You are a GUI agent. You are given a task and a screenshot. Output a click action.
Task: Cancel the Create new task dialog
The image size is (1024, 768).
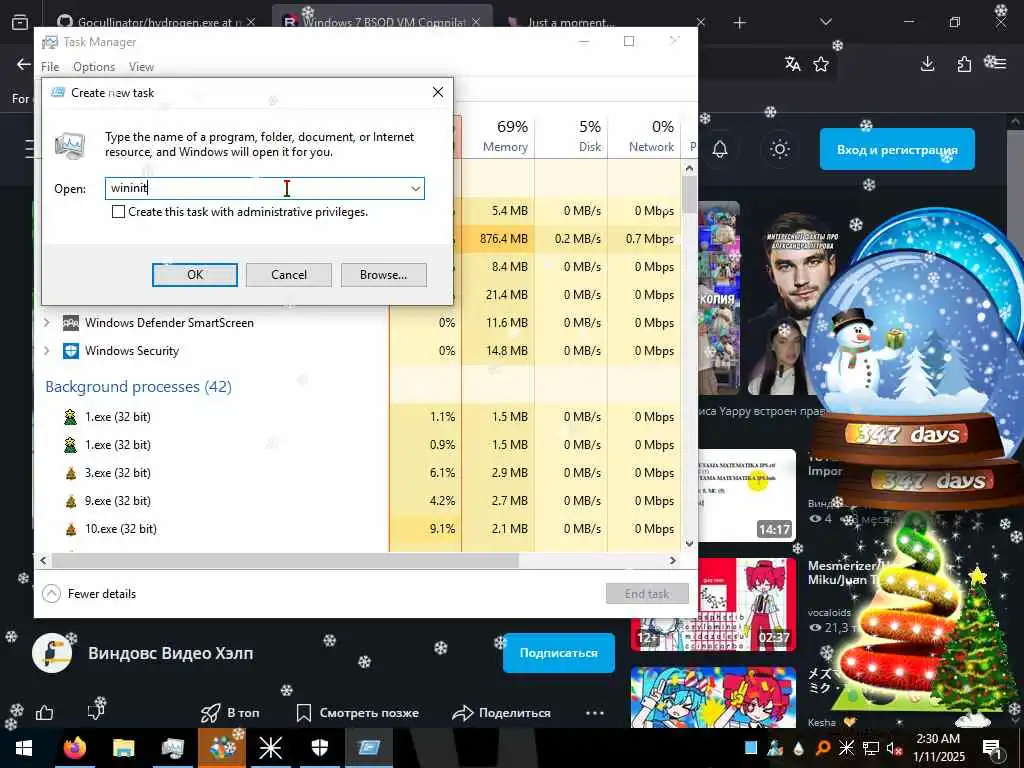tap(289, 275)
